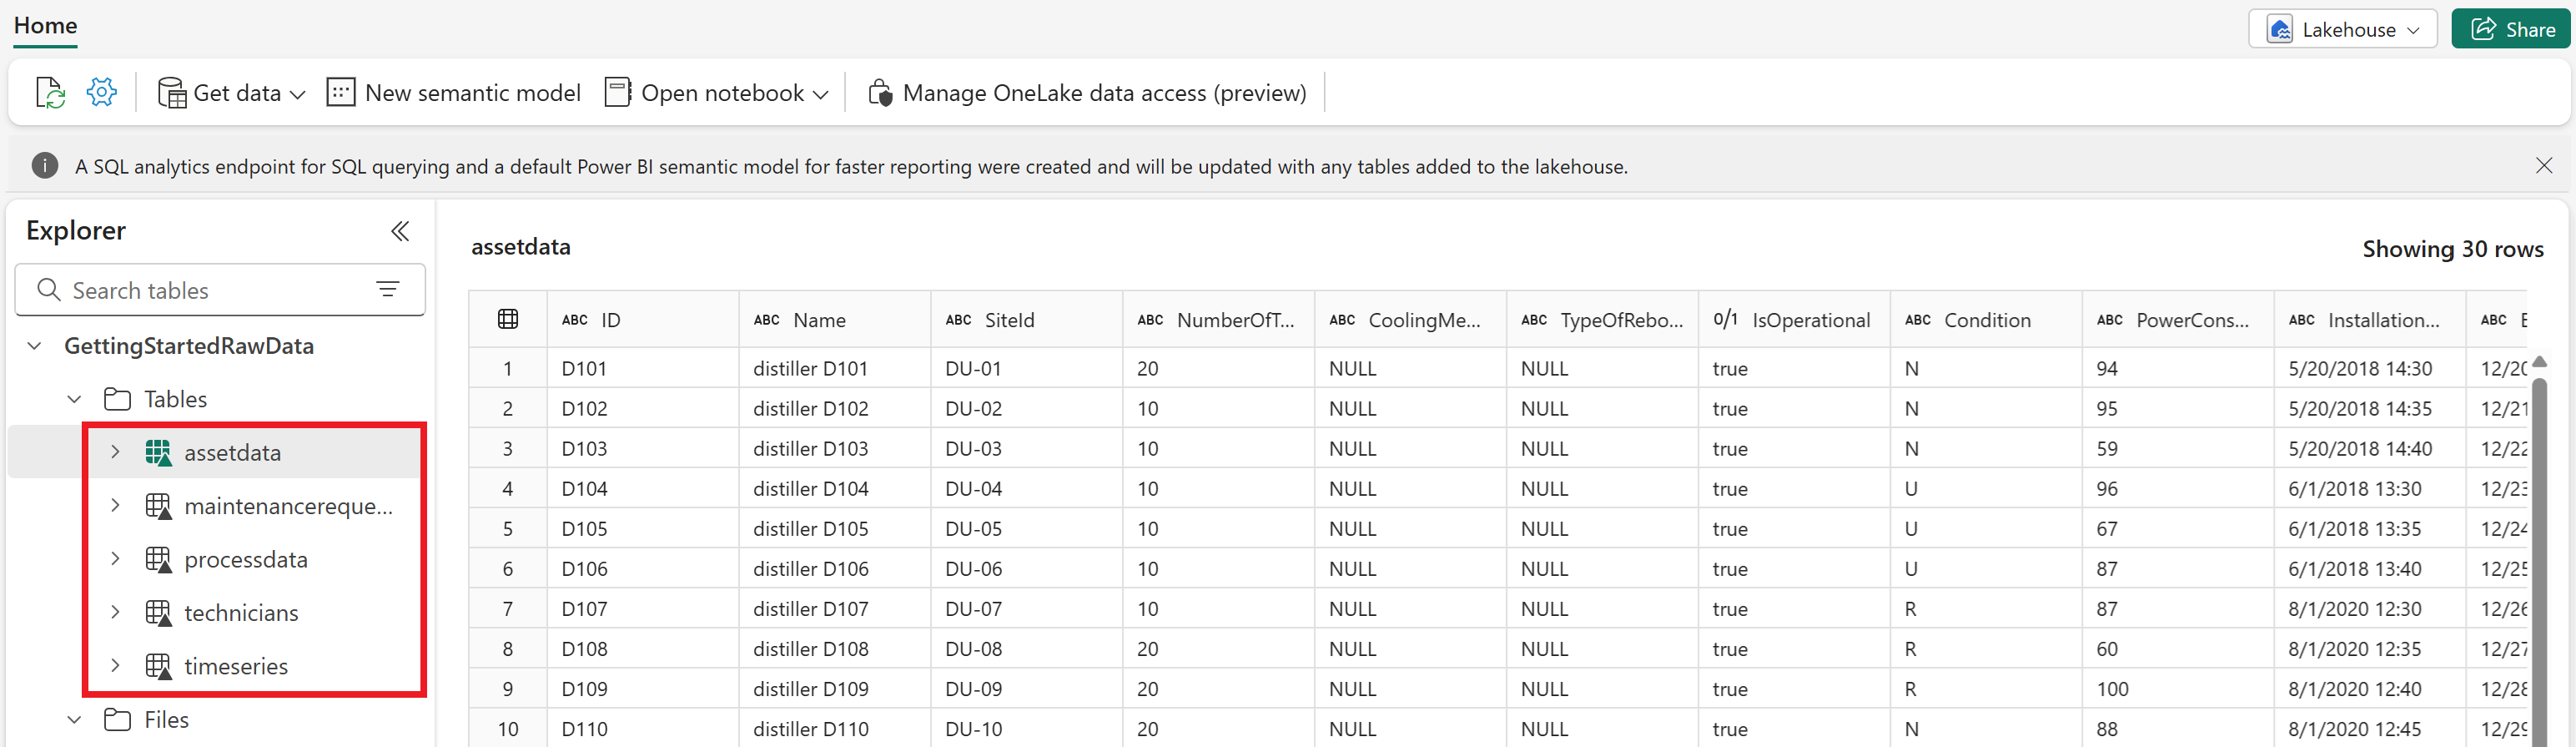The height and width of the screenshot is (747, 2576).
Task: Dismiss the SQL analytics endpoint notification
Action: click(2544, 166)
